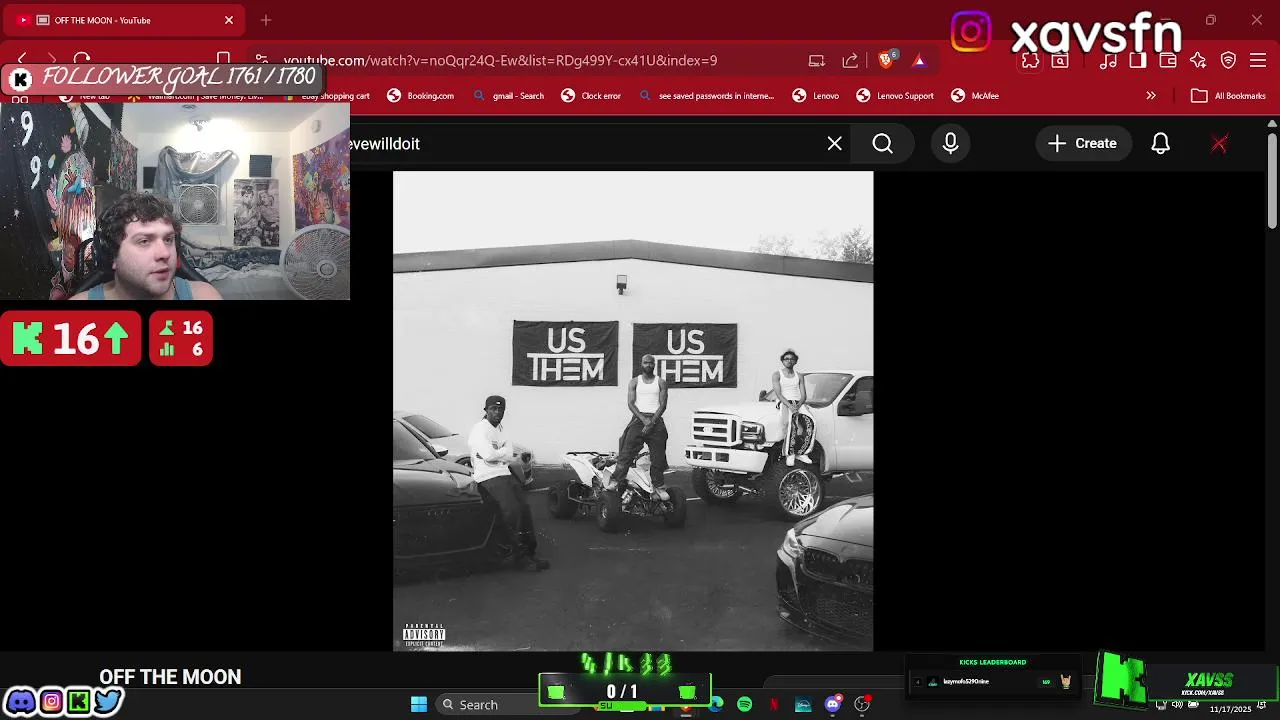The image size is (1280, 720).
Task: Expand hidden bookmarks with double chevron
Action: pyautogui.click(x=1151, y=96)
